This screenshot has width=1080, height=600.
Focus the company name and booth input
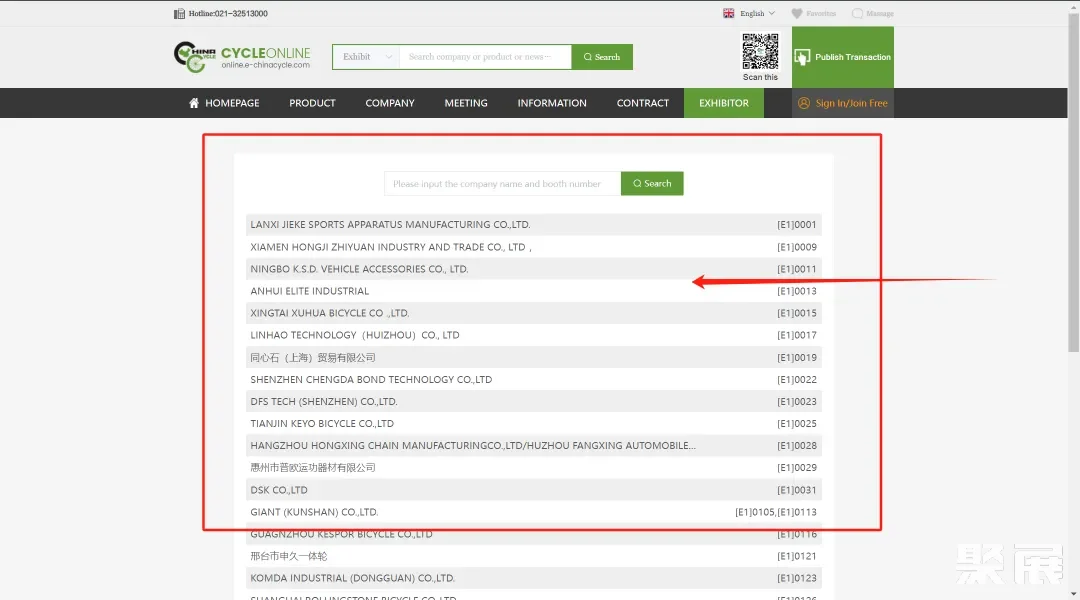(502, 184)
